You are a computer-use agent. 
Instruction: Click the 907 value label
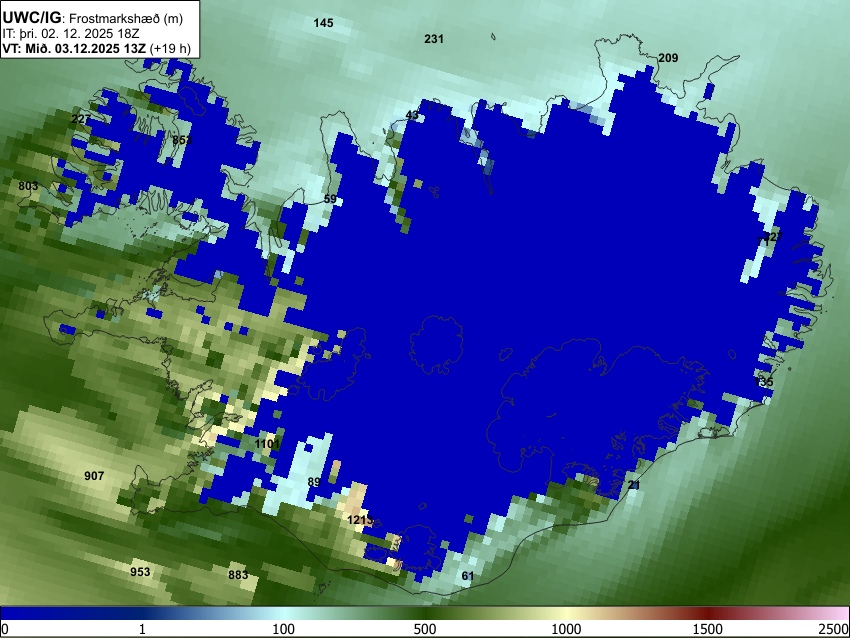pyautogui.click(x=94, y=476)
